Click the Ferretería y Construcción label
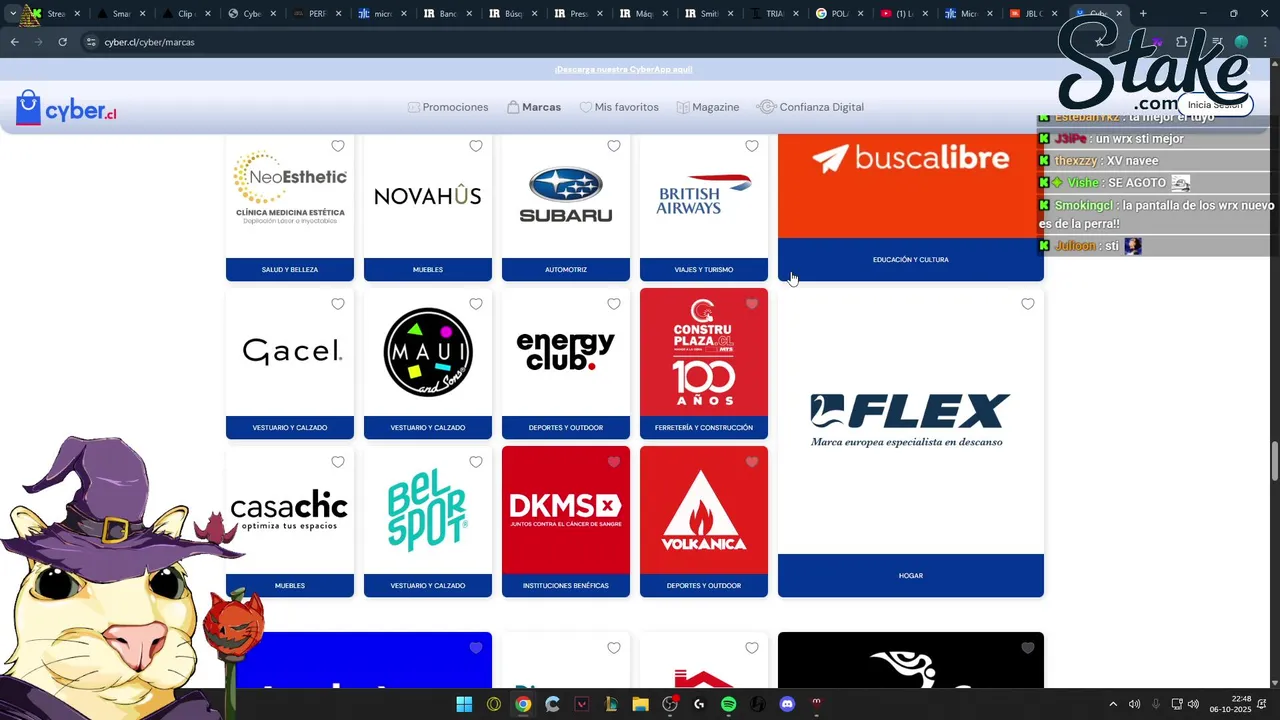This screenshot has width=1280, height=720. (704, 428)
